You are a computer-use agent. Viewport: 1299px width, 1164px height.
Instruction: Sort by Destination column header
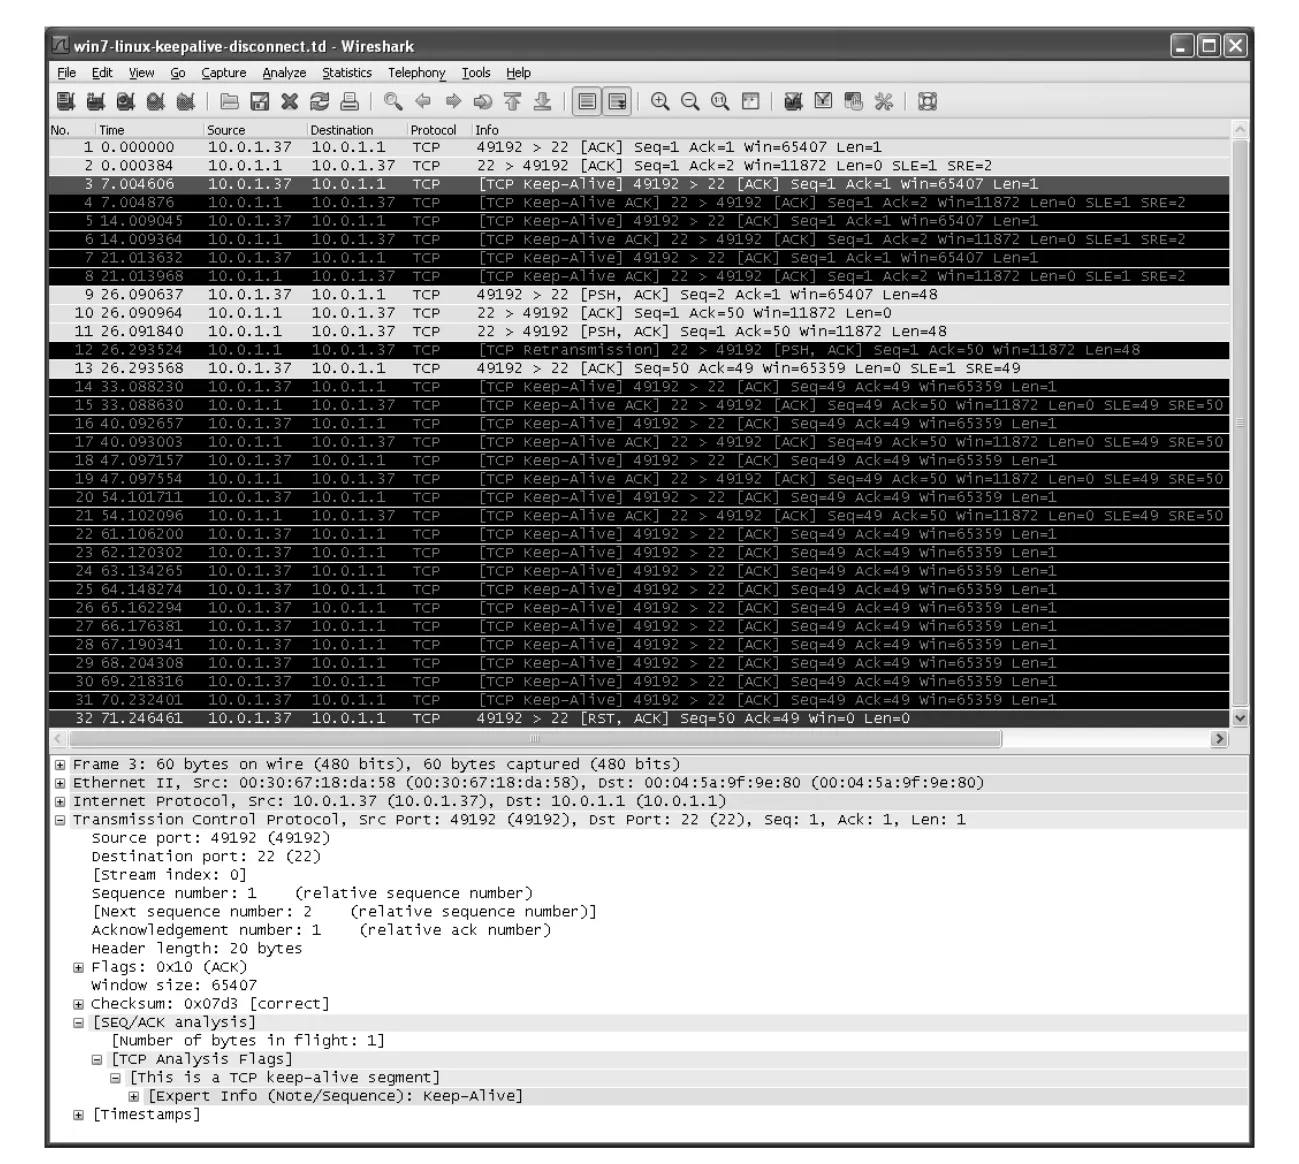pyautogui.click(x=357, y=130)
